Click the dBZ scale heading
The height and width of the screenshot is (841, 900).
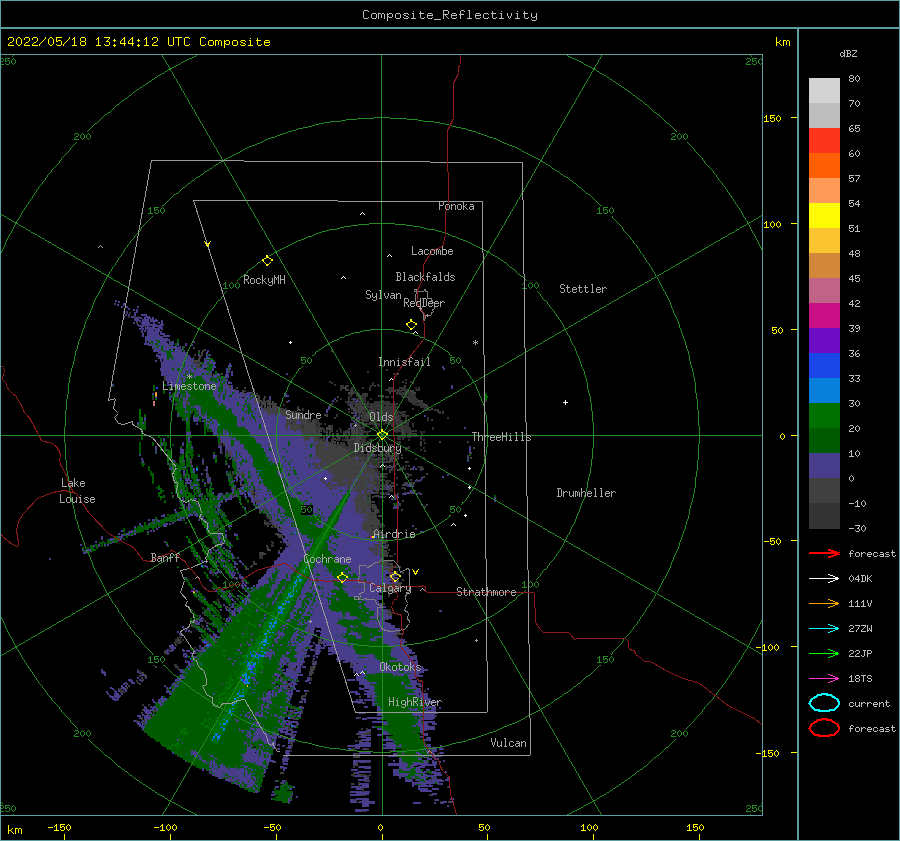[x=848, y=53]
